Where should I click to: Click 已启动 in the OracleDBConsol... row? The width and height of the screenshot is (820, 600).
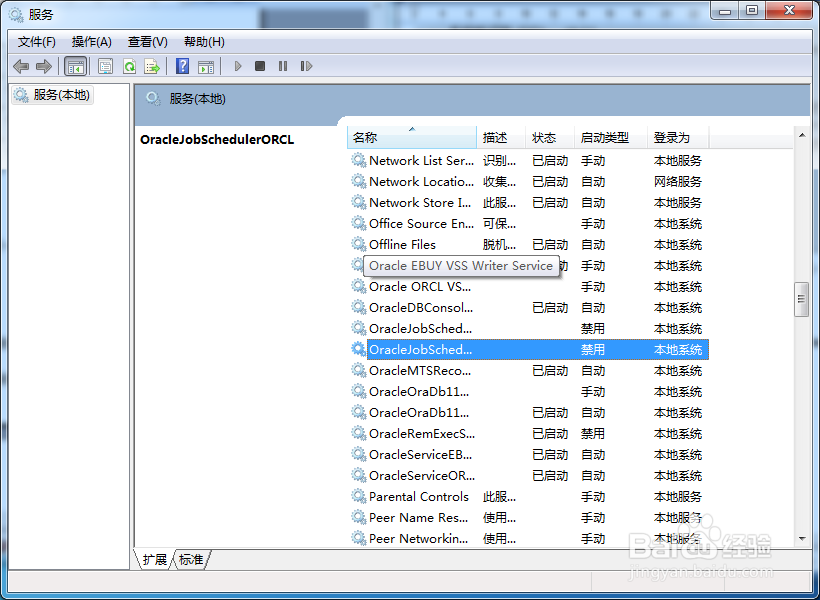(x=550, y=308)
